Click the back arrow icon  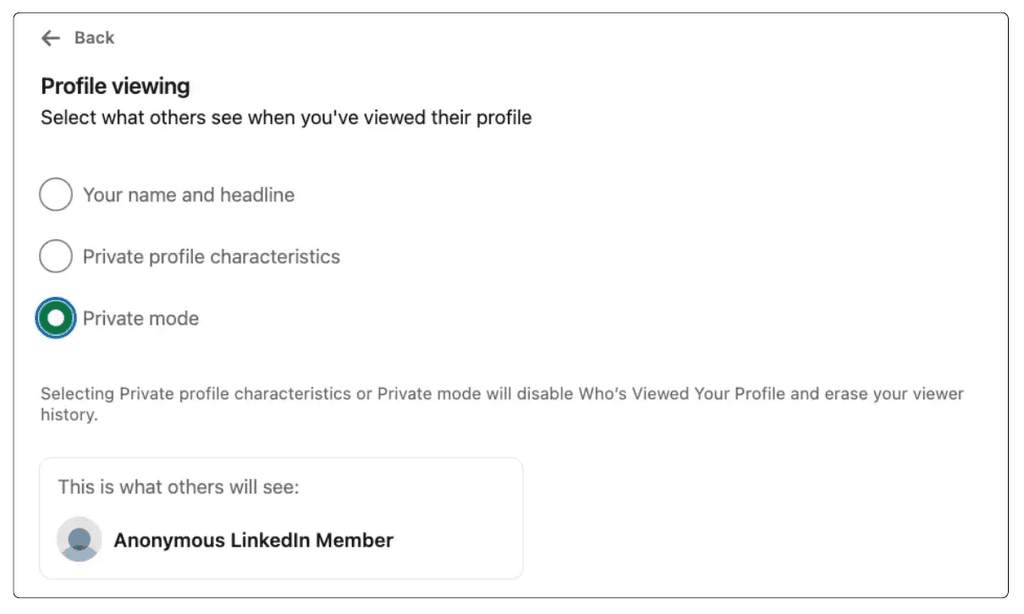coord(50,38)
